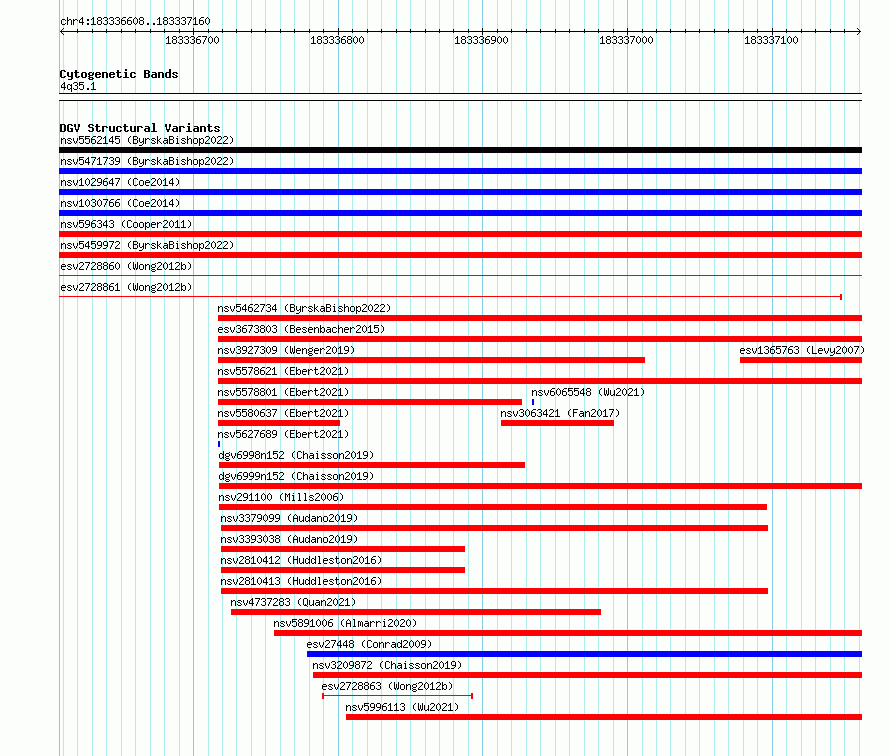Viewport: 890px width, 756px height.
Task: Select nsv5578621 (Ebert2021) label
Action: click(283, 371)
